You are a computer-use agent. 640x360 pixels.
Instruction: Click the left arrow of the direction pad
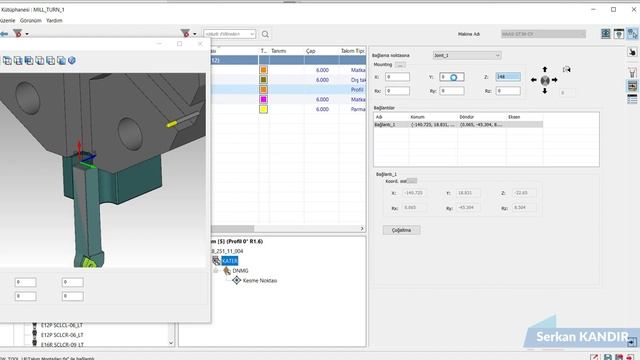coord(533,80)
